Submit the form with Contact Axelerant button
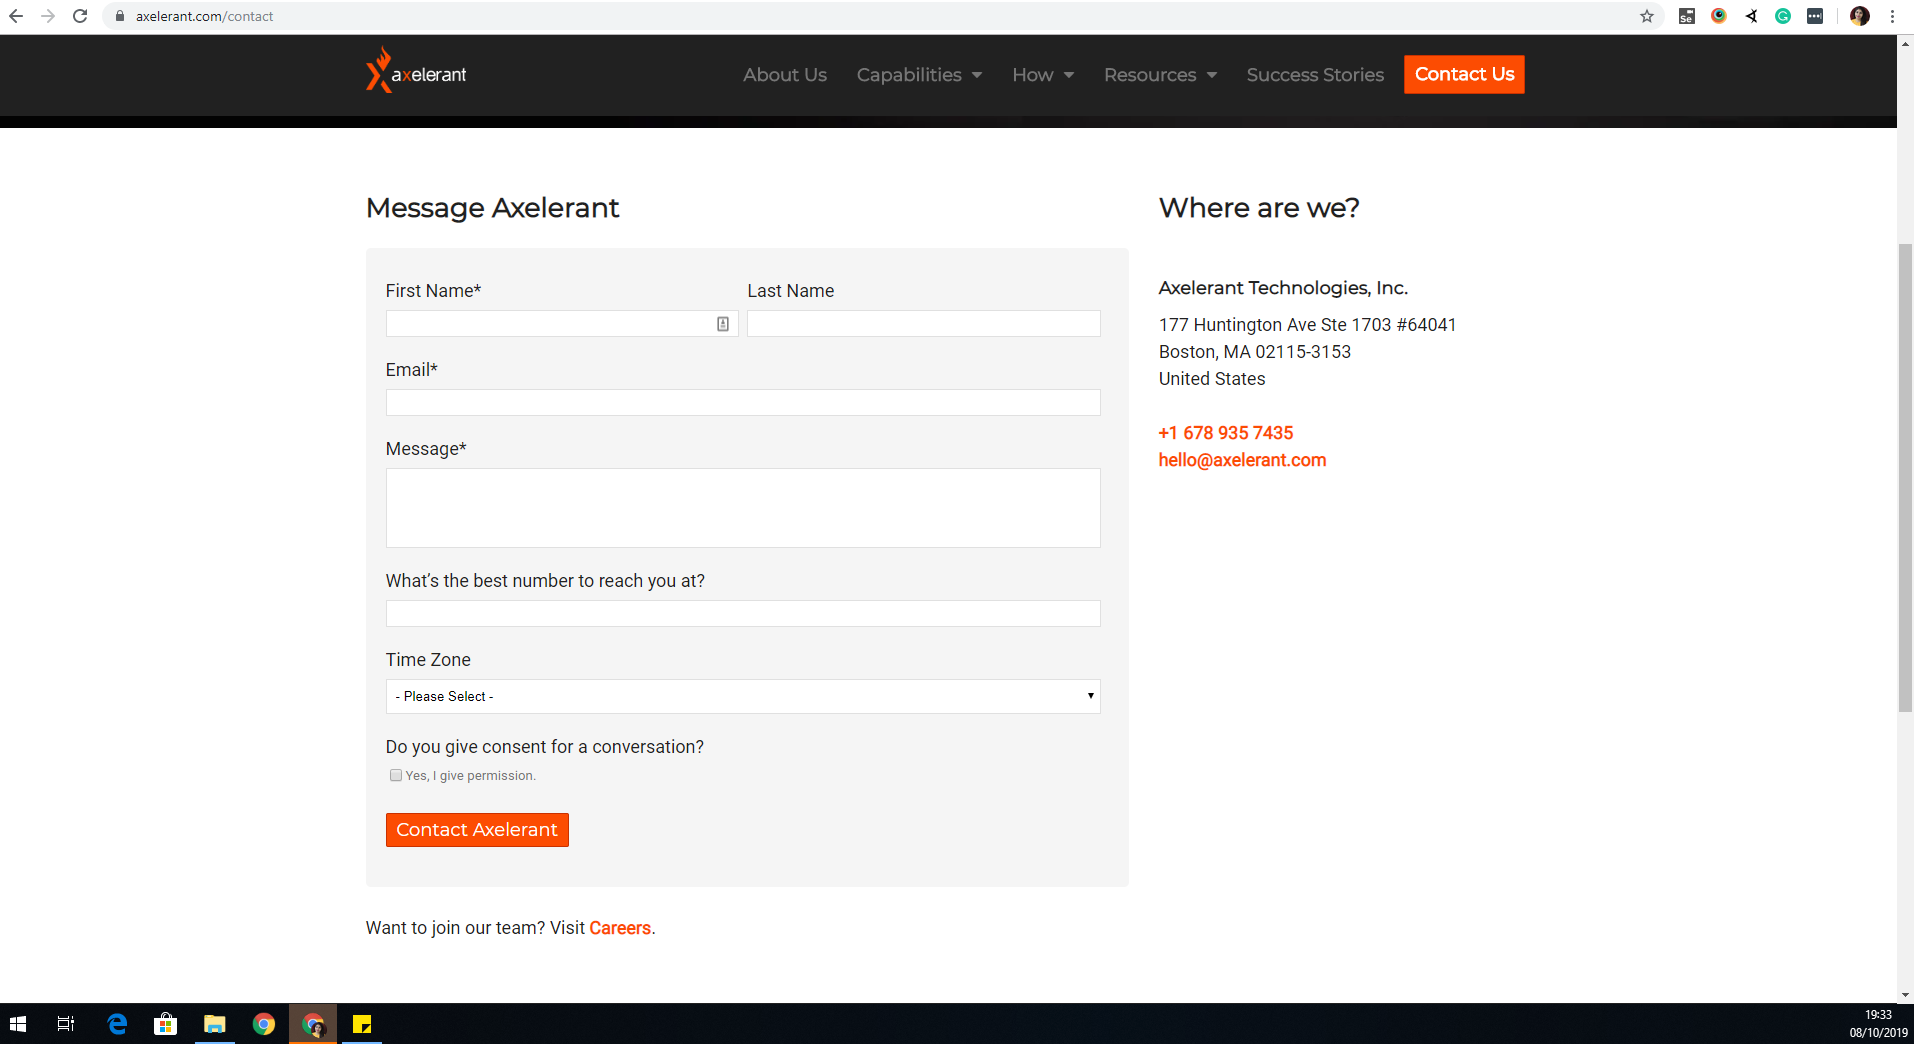 click(477, 830)
